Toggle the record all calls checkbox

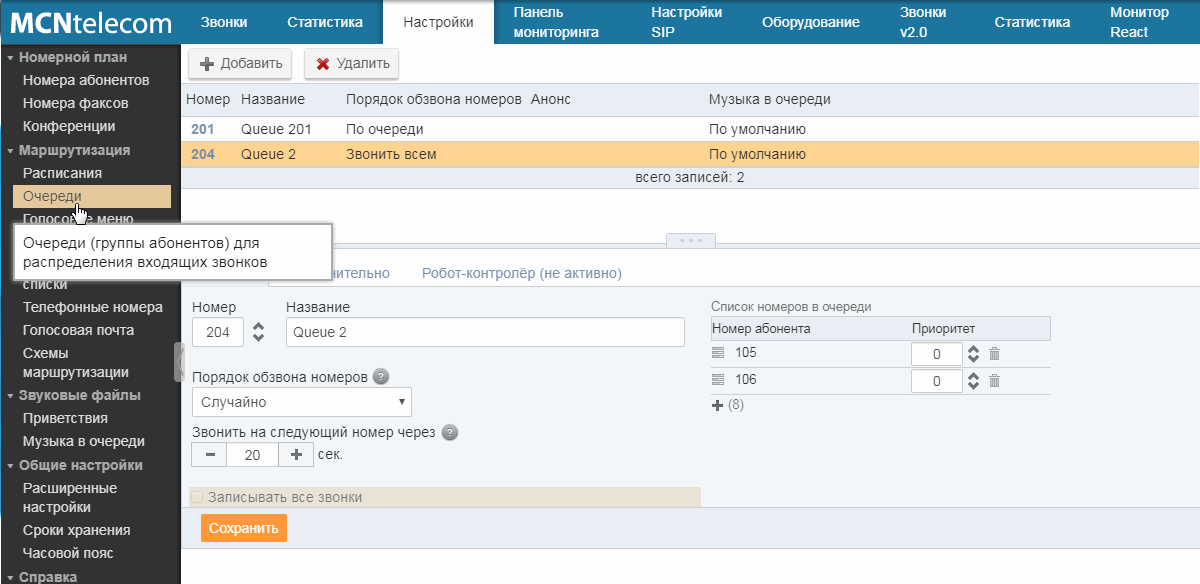click(197, 497)
